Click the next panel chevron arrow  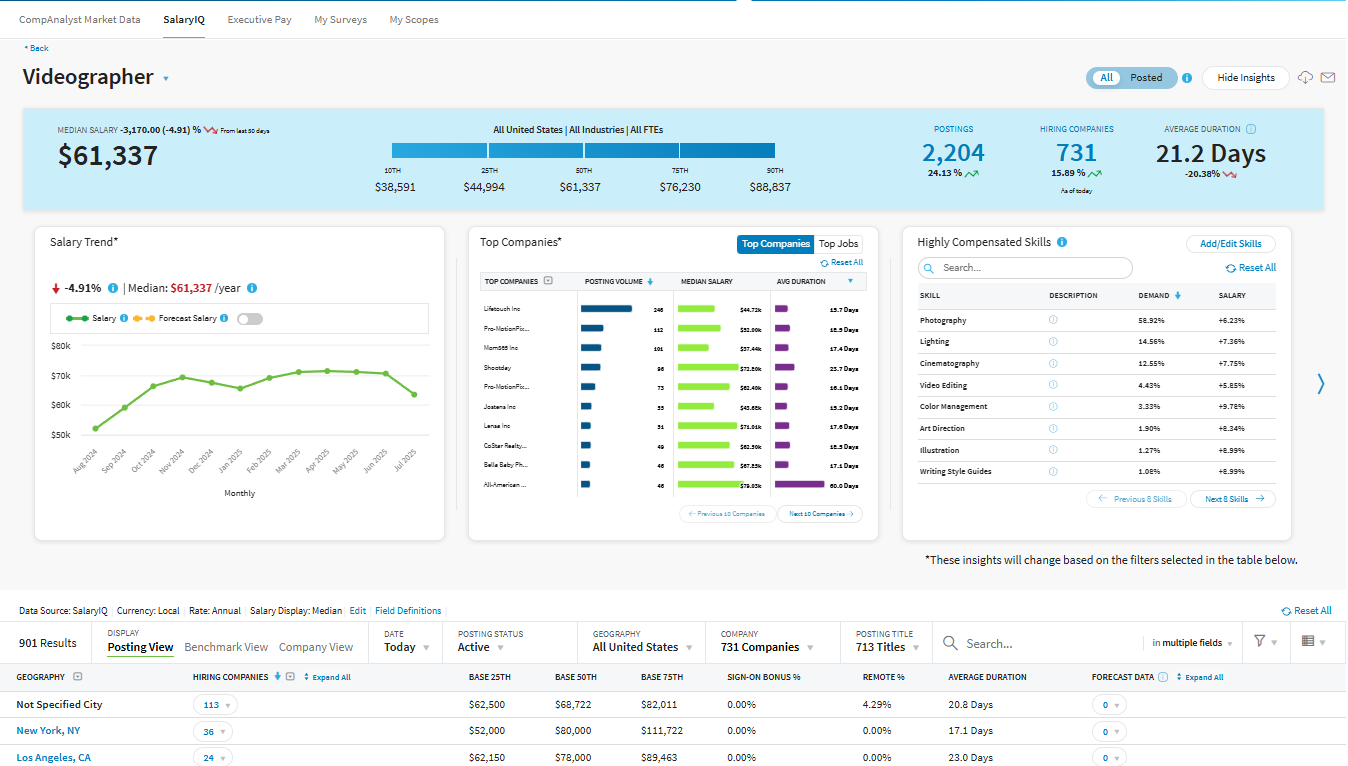[x=1320, y=383]
